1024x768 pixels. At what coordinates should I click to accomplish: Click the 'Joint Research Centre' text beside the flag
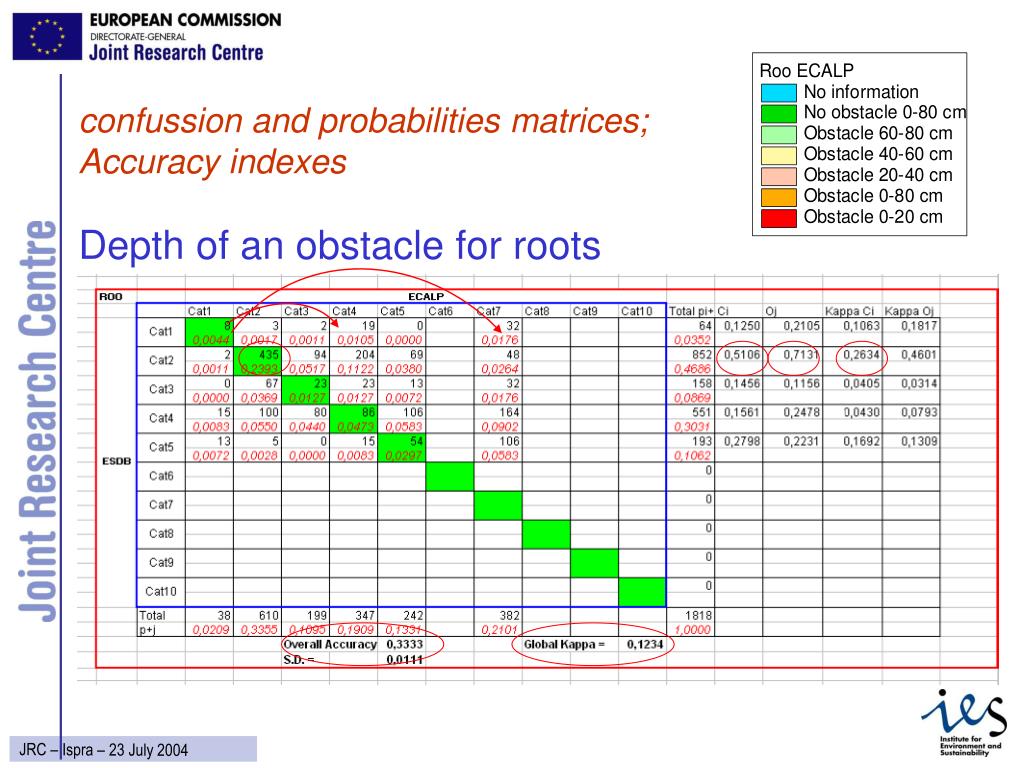pyautogui.click(x=176, y=52)
